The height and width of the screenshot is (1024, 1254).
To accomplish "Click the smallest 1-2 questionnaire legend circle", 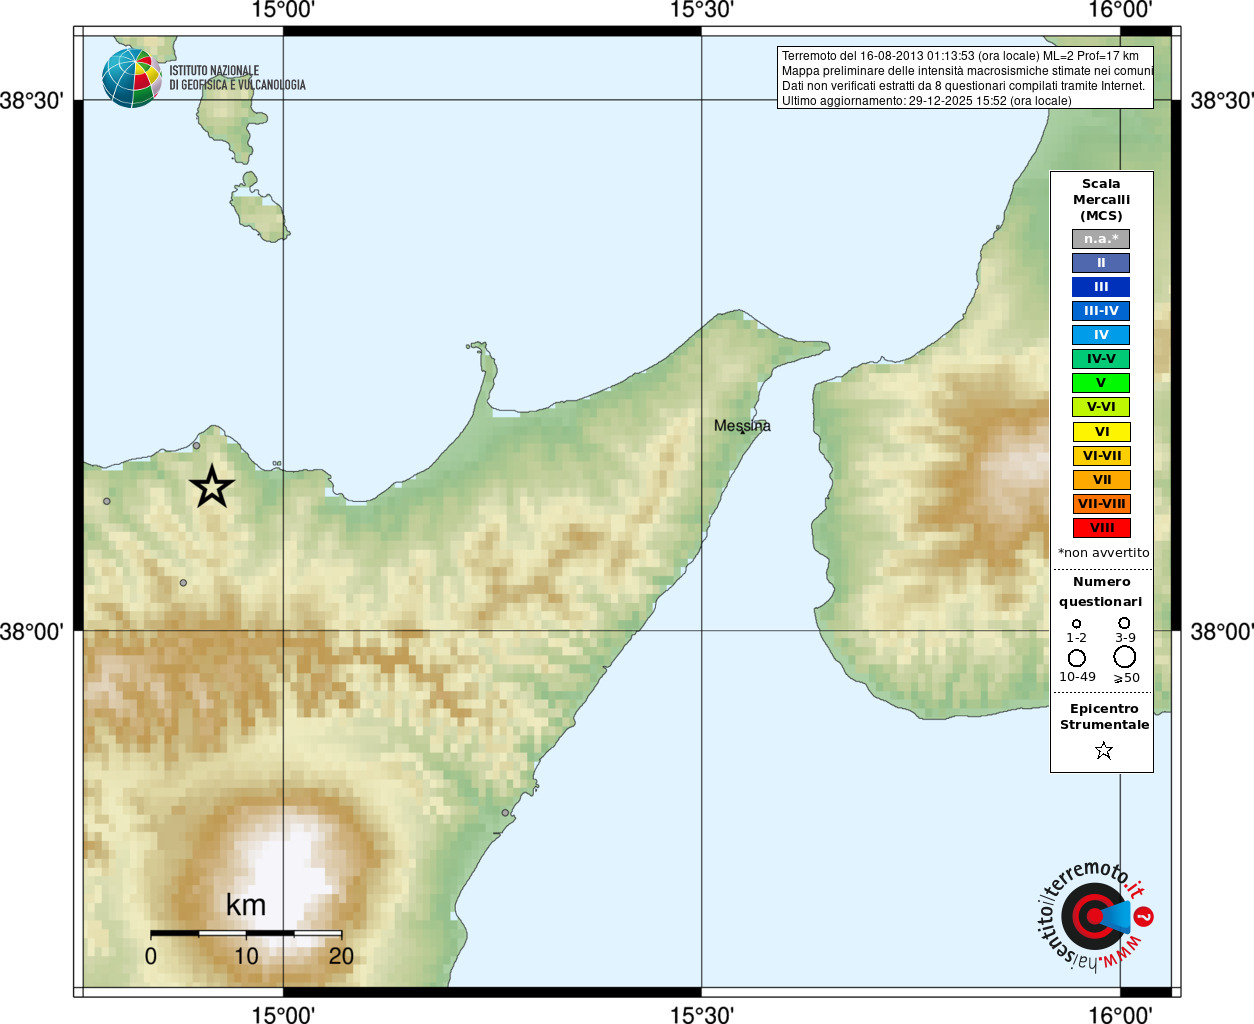I will [x=1076, y=624].
